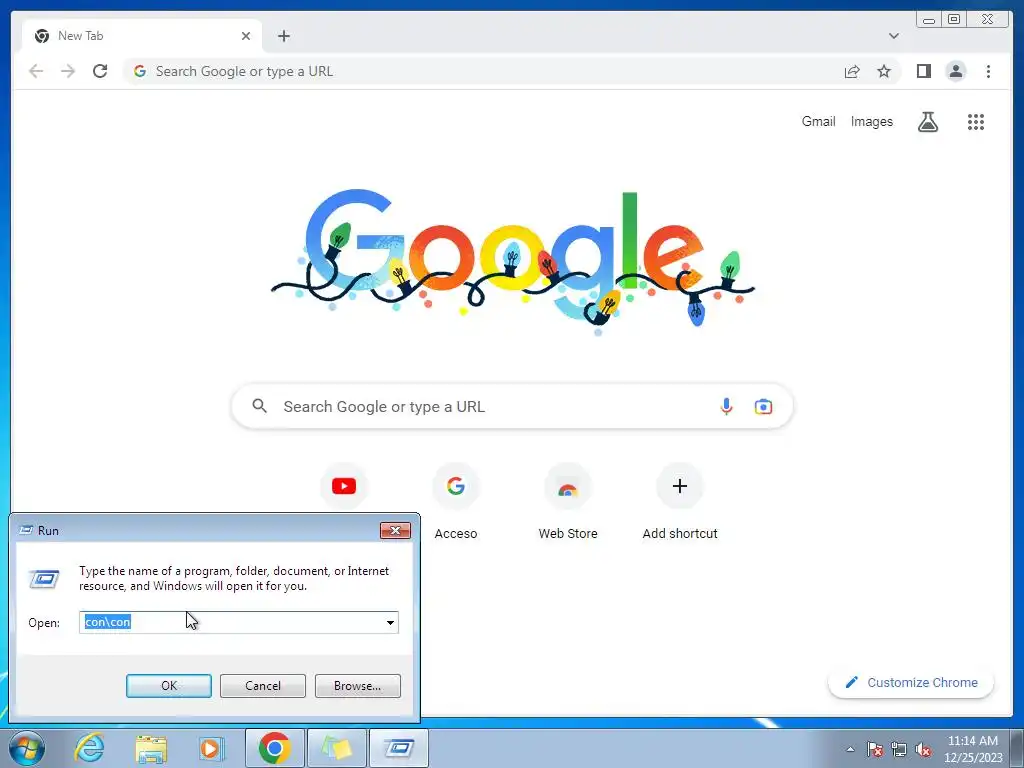Restore down the Chrome window

coord(953,19)
